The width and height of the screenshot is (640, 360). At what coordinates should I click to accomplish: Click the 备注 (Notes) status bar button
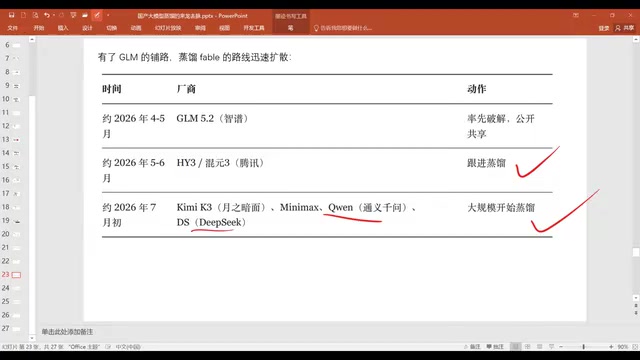pyautogui.click(x=472, y=347)
